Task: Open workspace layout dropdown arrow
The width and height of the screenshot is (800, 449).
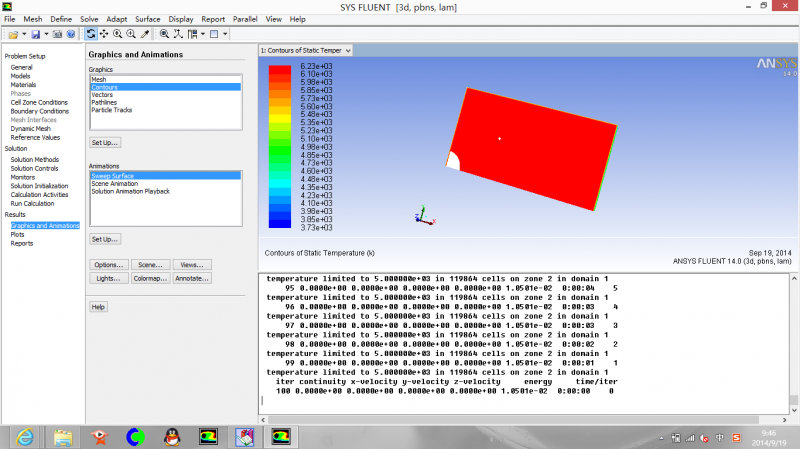Action: point(203,34)
